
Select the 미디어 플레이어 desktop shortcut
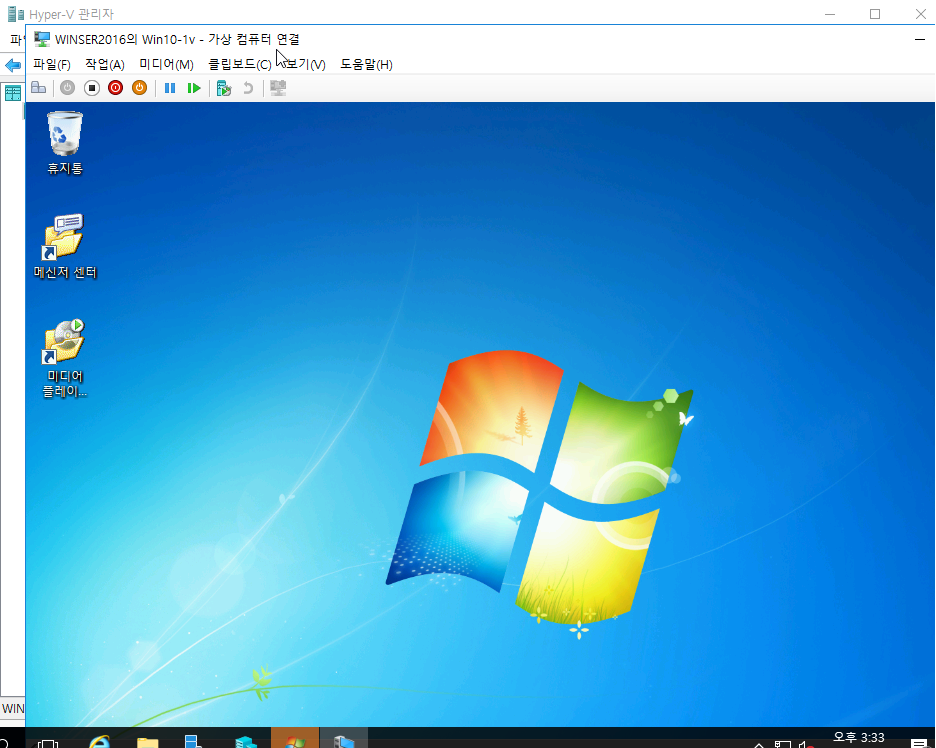(65, 358)
